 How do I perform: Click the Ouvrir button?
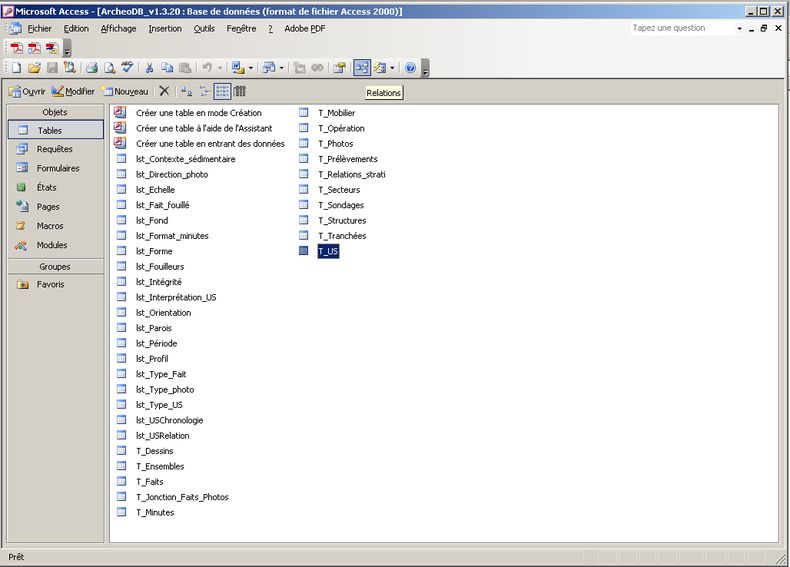click(27, 91)
